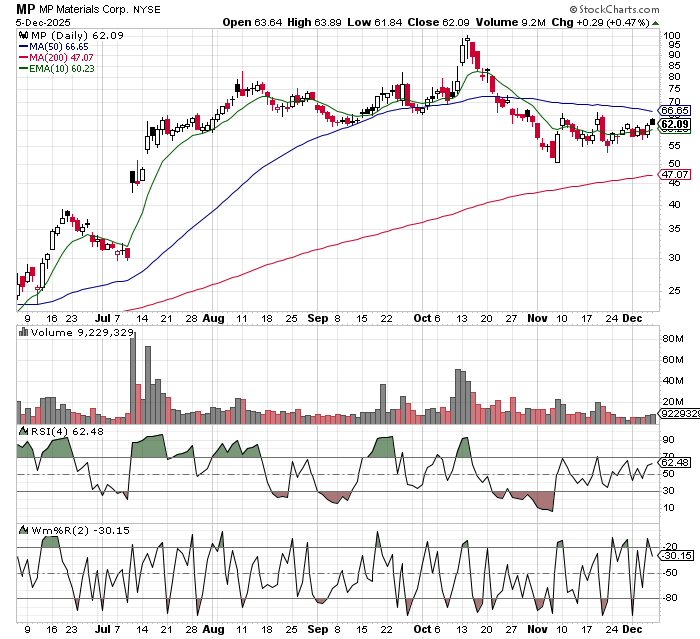
Task: Click the 62.09 last price tag on axis
Action: coord(675,124)
